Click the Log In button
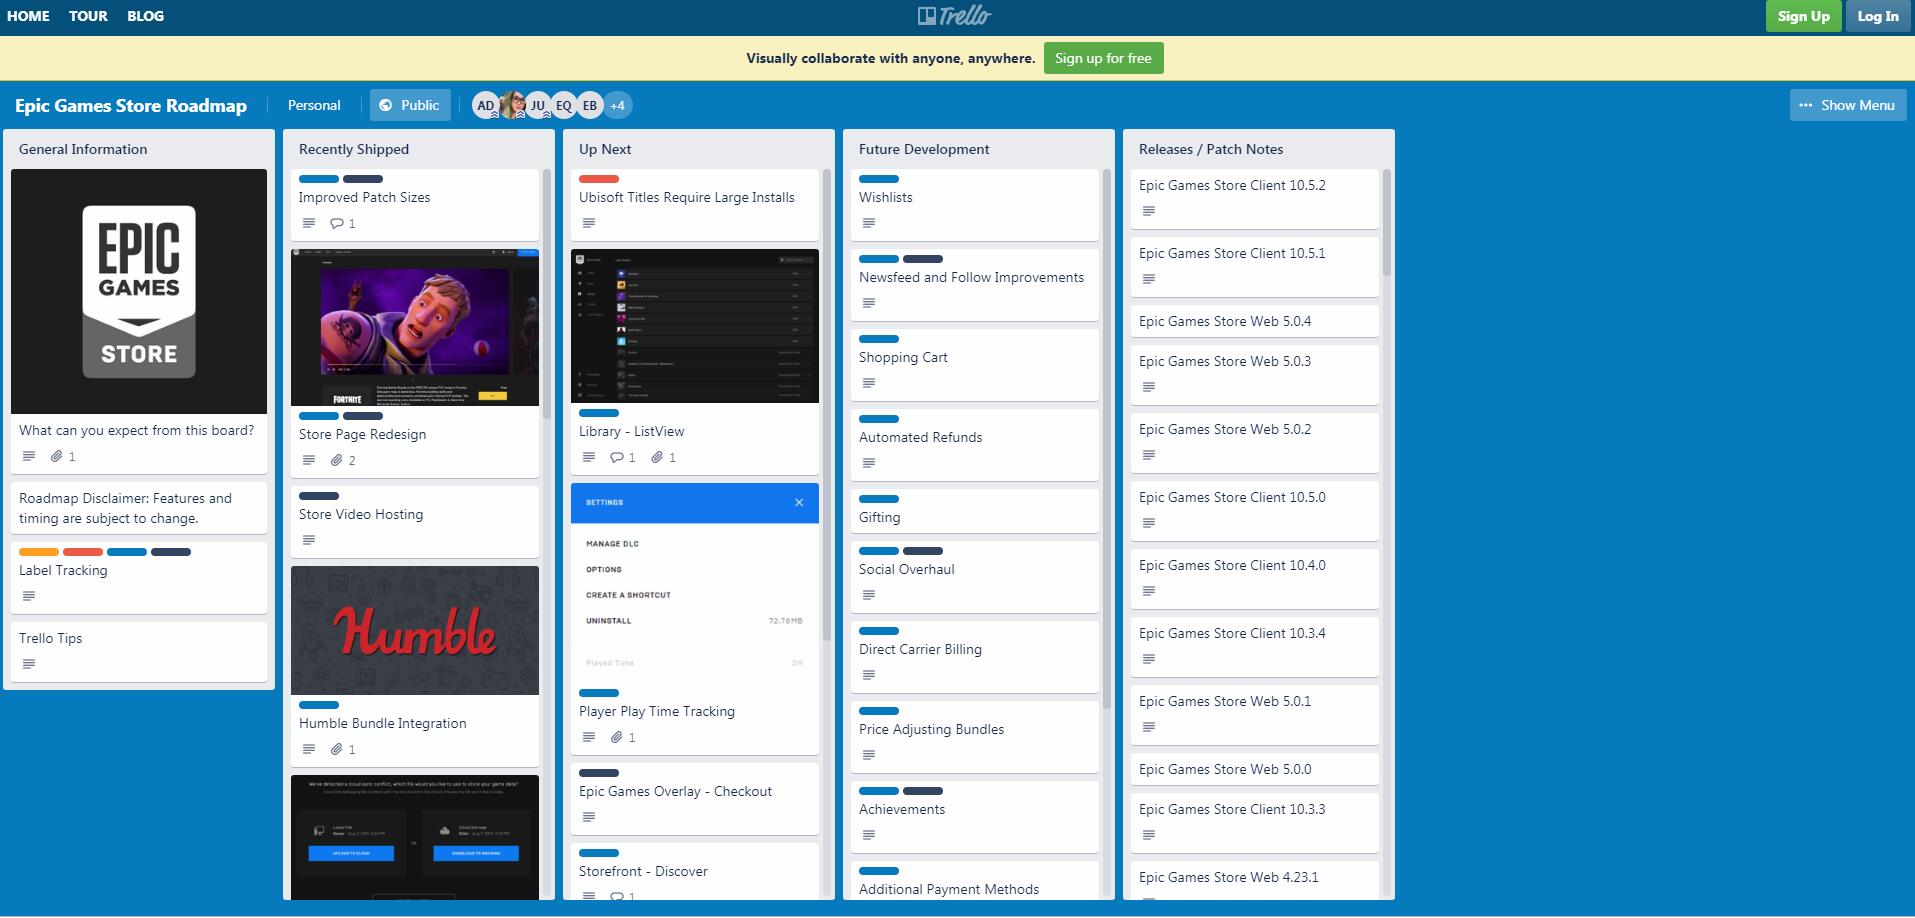 click(x=1878, y=16)
